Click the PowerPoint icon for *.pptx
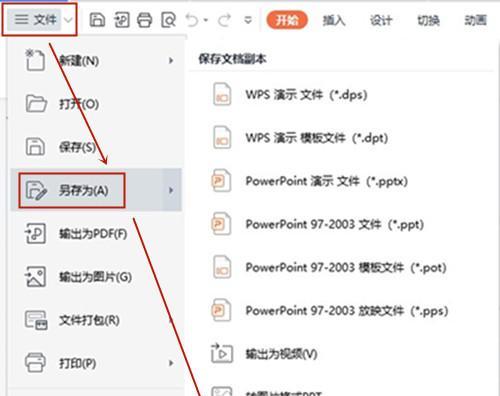The height and width of the screenshot is (396, 500). pyautogui.click(x=221, y=181)
